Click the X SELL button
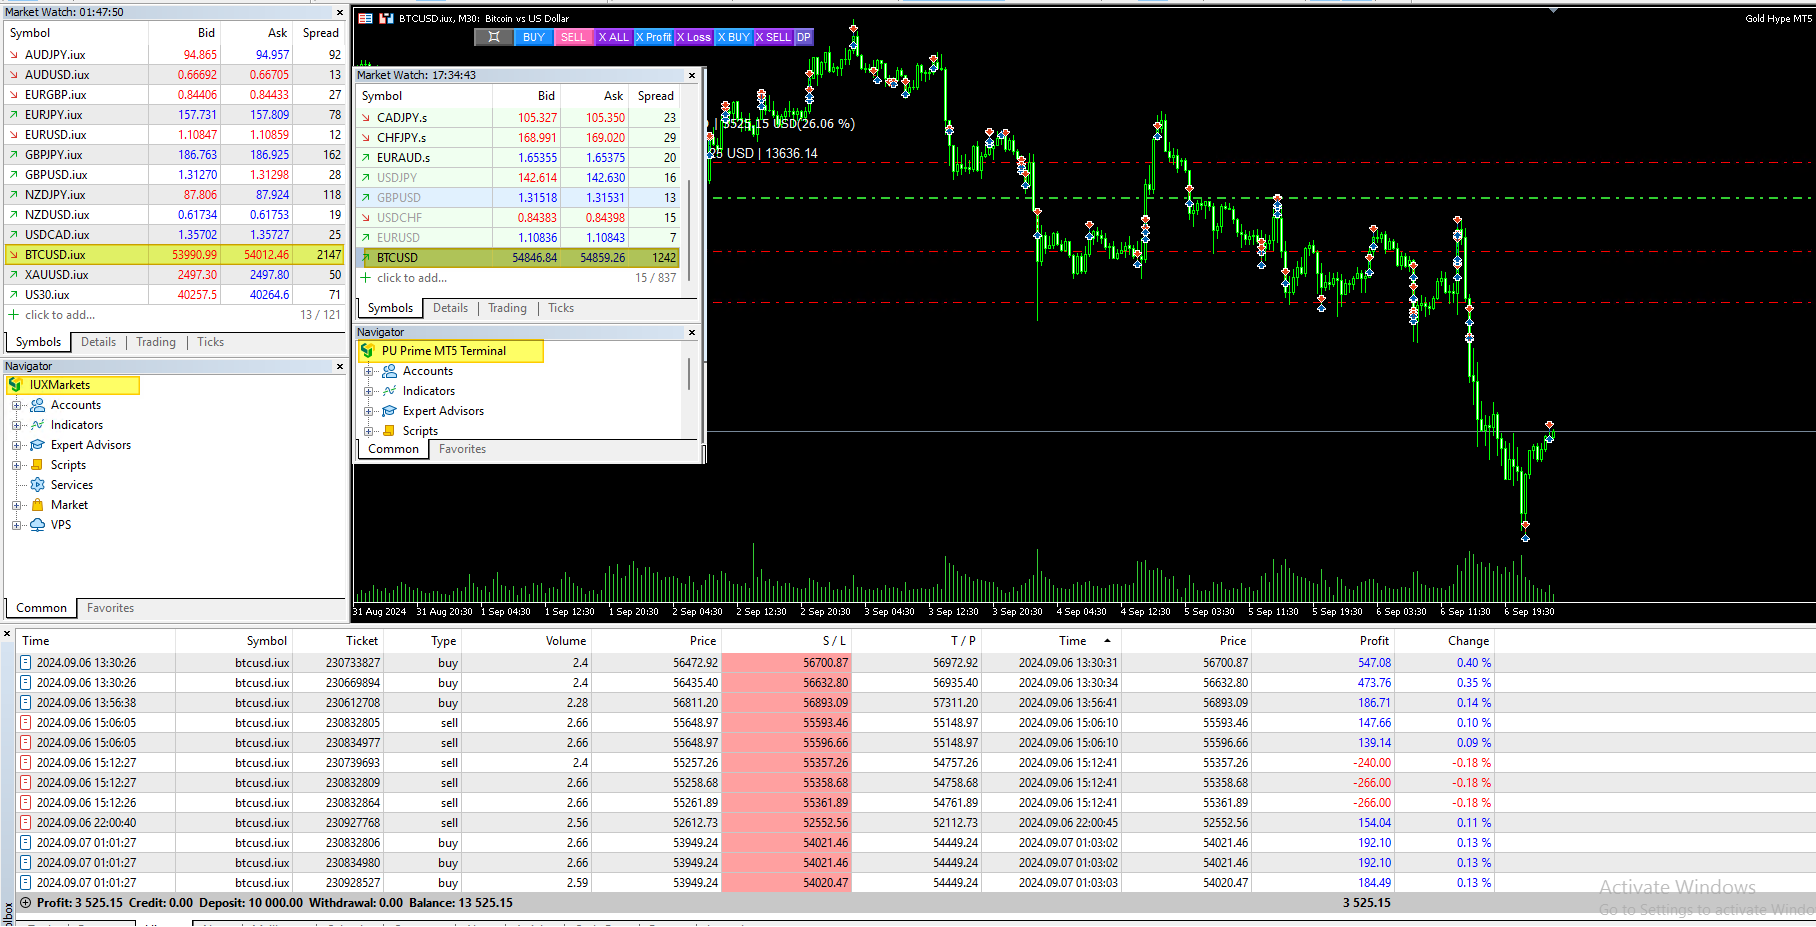The height and width of the screenshot is (927, 1816). coord(774,37)
